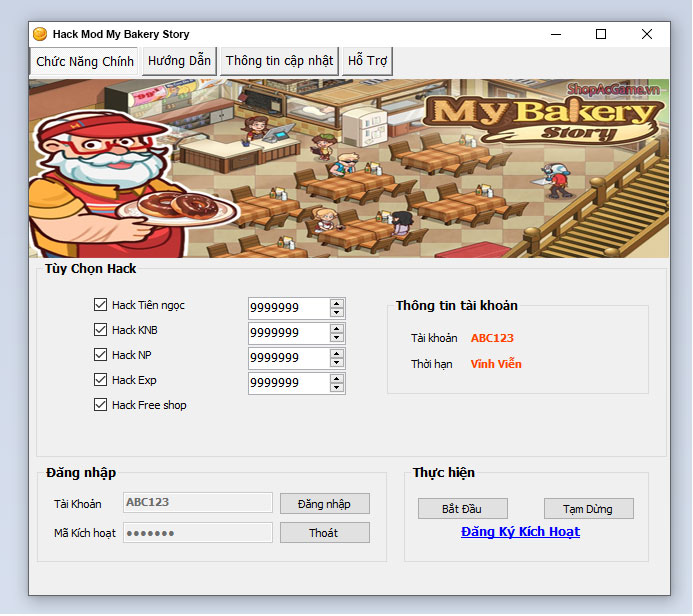Open Thông tin cập nhật tab
Image resolution: width=693 pixels, height=616 pixels.
(x=279, y=61)
